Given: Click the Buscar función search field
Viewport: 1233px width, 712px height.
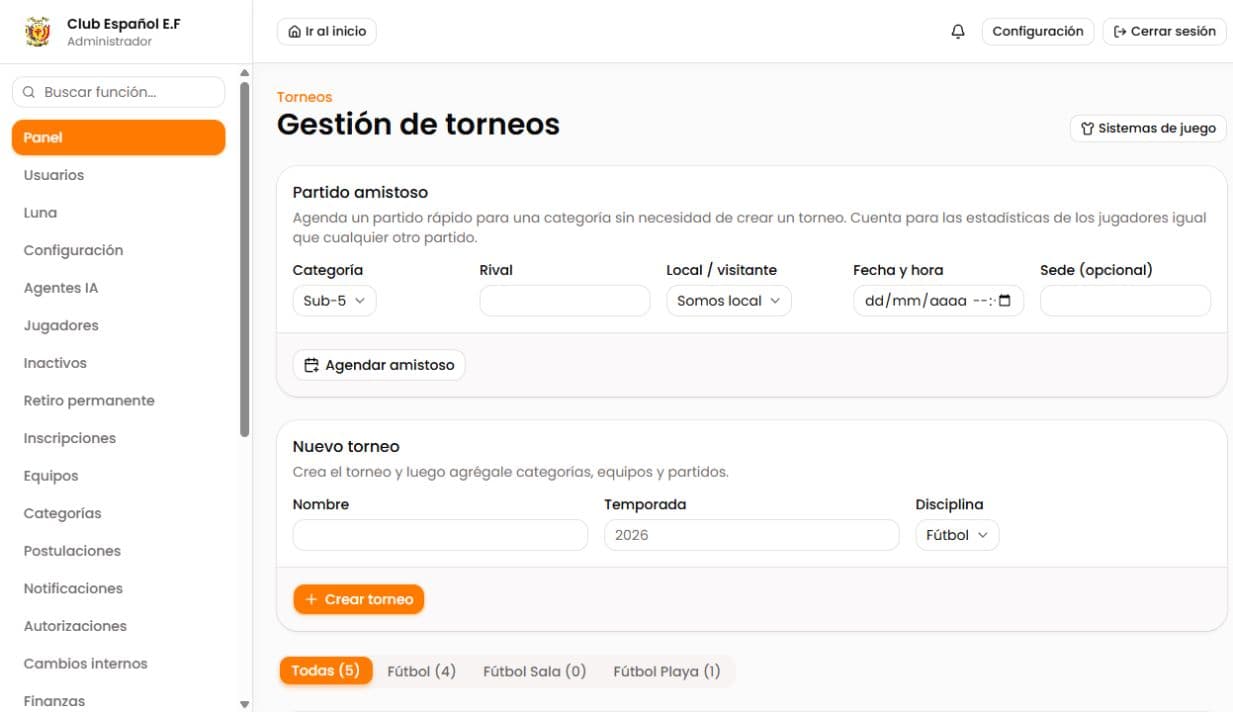Looking at the screenshot, I should click(x=118, y=92).
